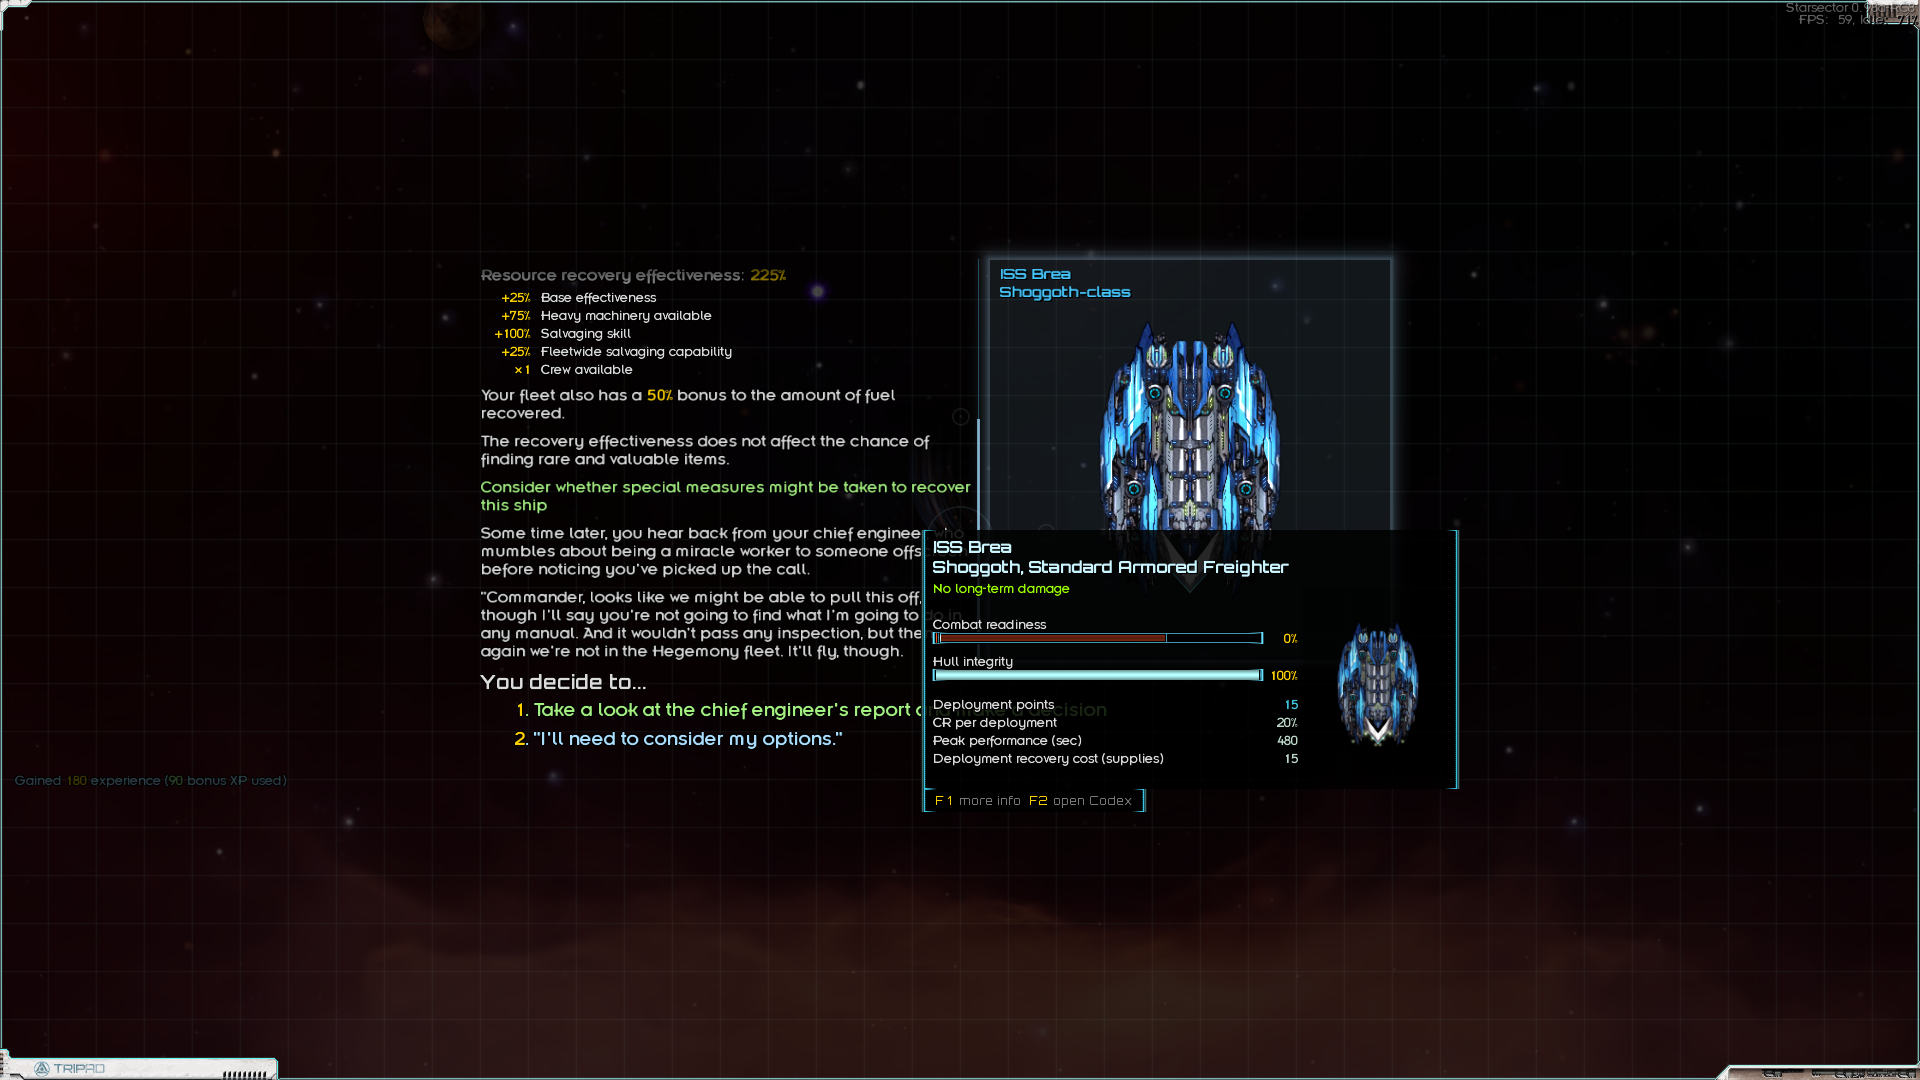Click the Shoggoth-class label in ship panel

(1064, 292)
